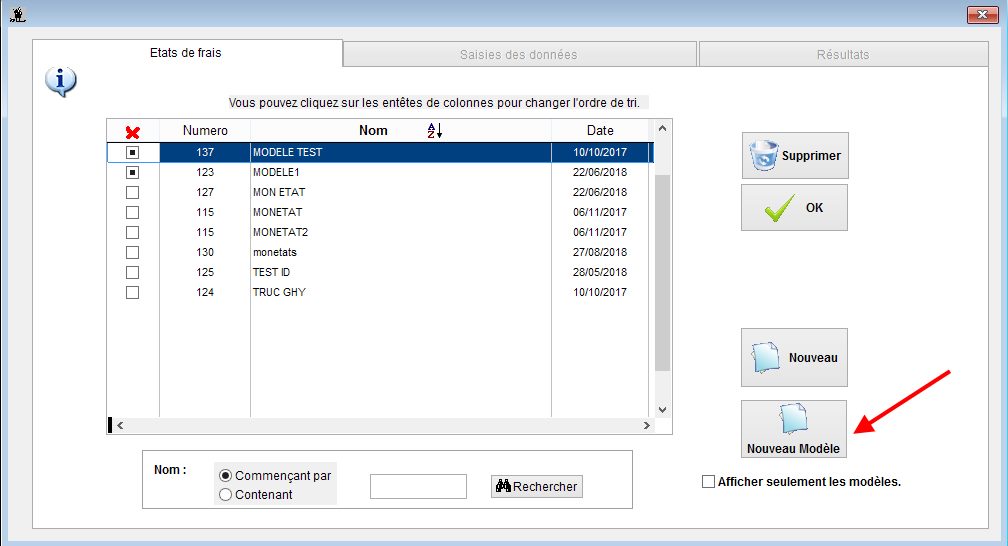
Task: Click the Supprimer recycle bin button
Action: (794, 156)
